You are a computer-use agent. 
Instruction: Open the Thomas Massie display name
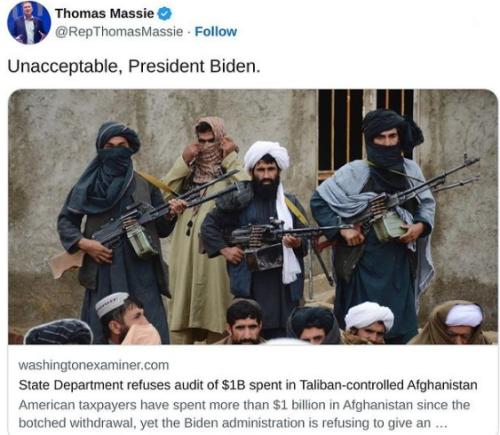pyautogui.click(x=104, y=14)
